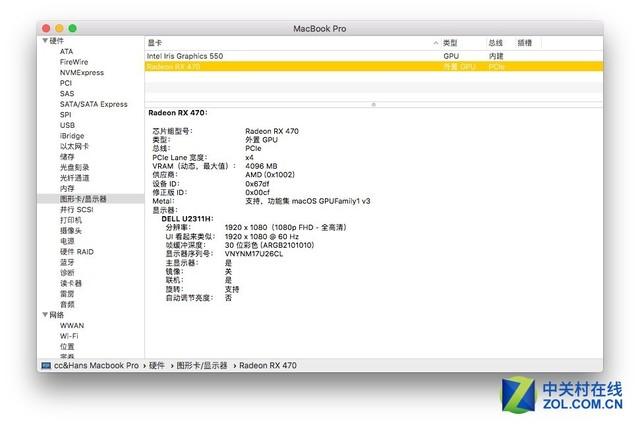Select the highlighted Radeon RX 470 row
Image resolution: width=640 pixels, height=425 pixels.
coord(373,67)
